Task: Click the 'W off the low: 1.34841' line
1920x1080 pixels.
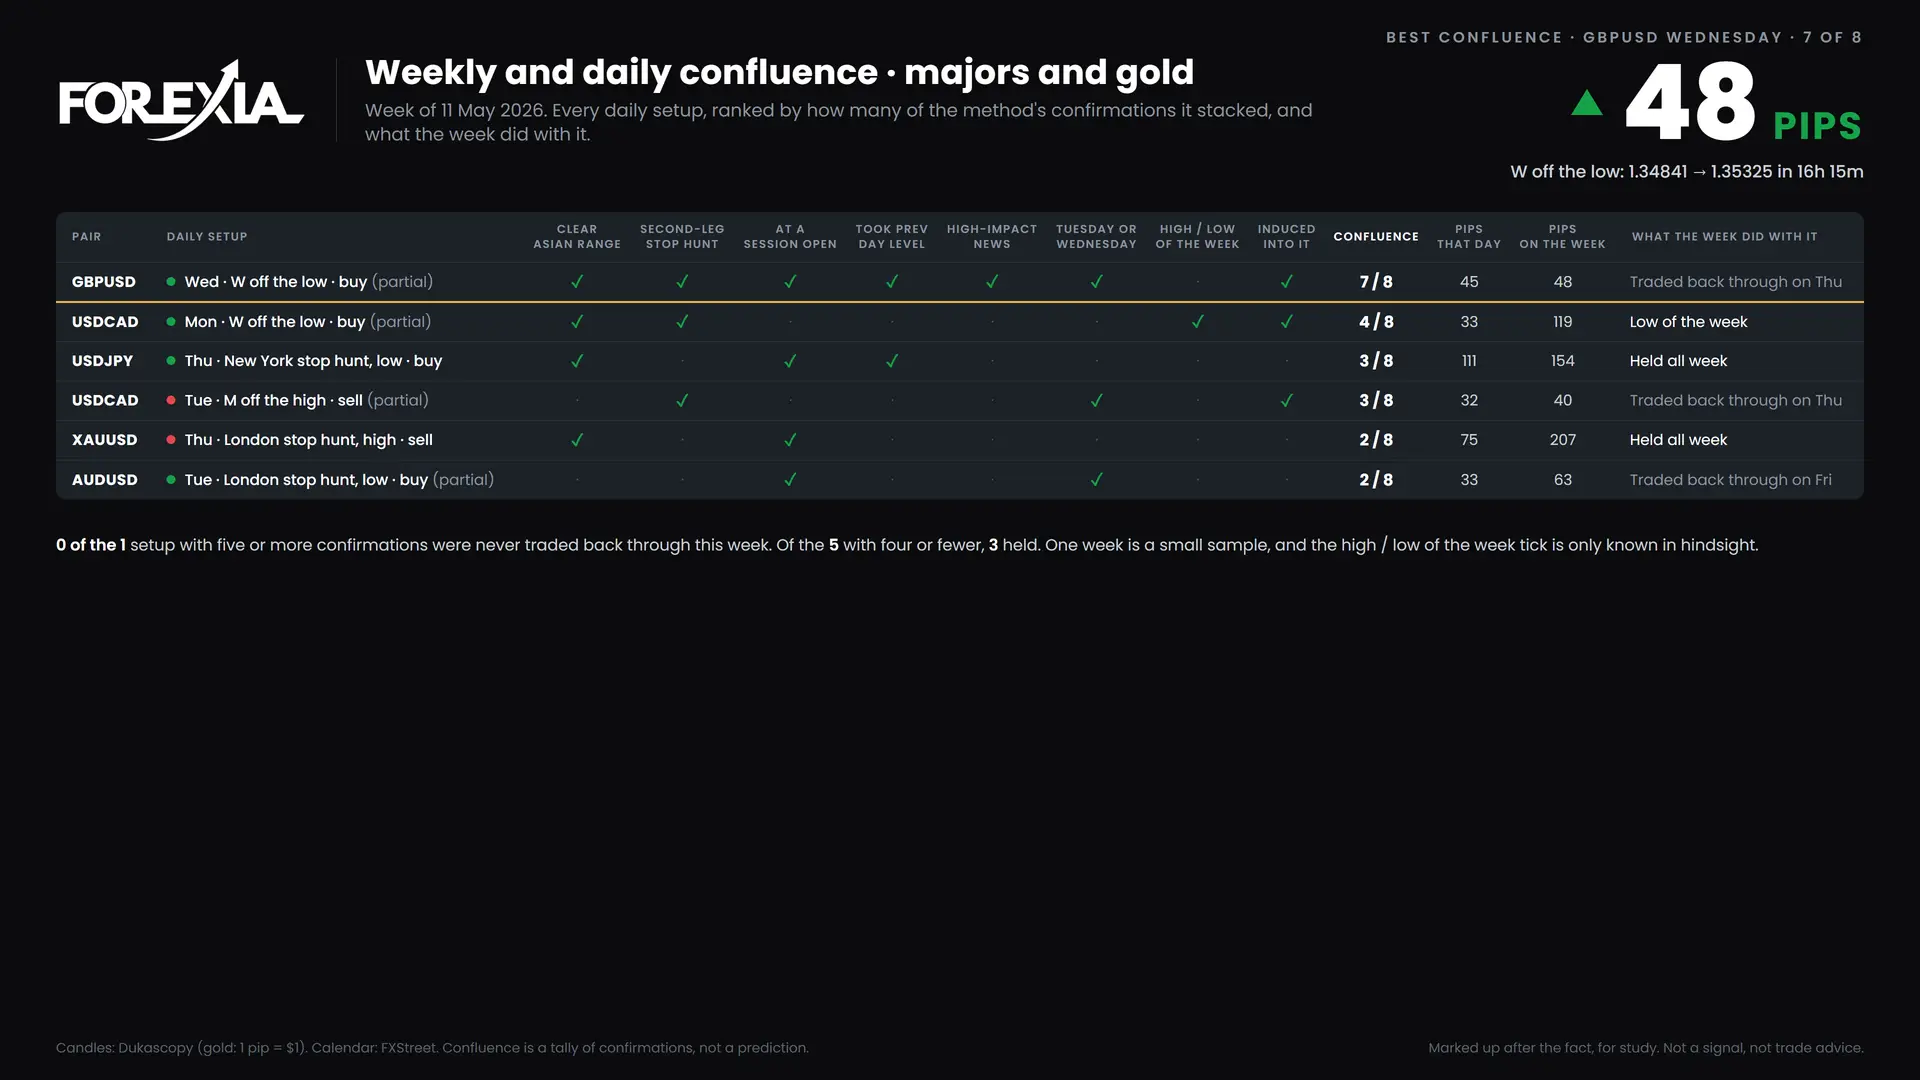Action: 1687,172
